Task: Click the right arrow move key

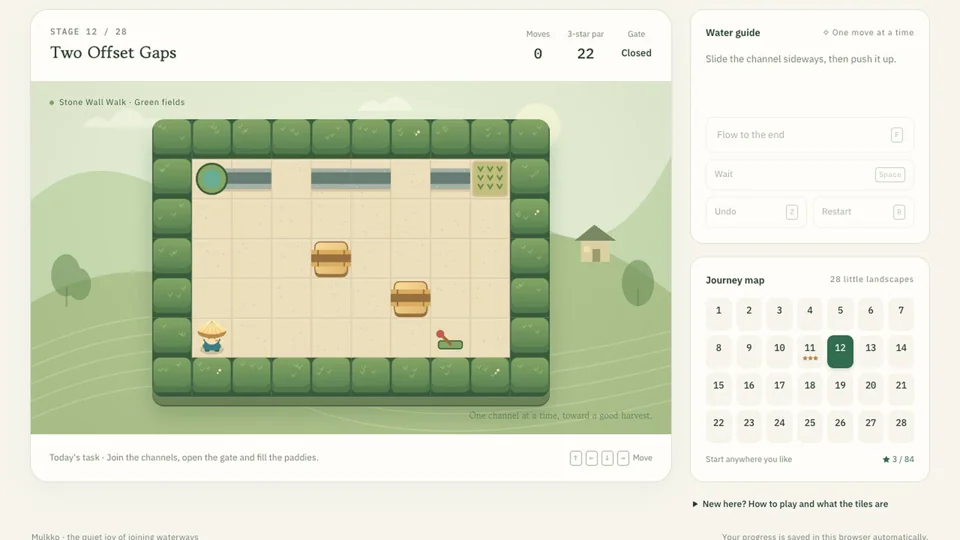Action: 623,458
